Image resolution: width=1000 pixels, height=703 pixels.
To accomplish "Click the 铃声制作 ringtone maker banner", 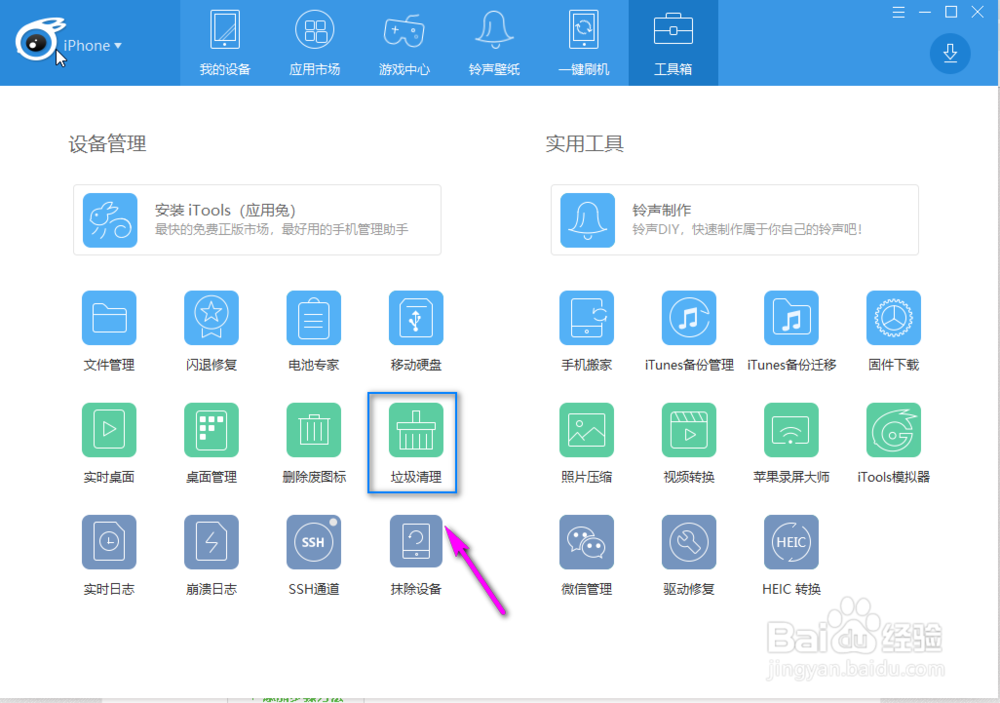I will coord(735,220).
